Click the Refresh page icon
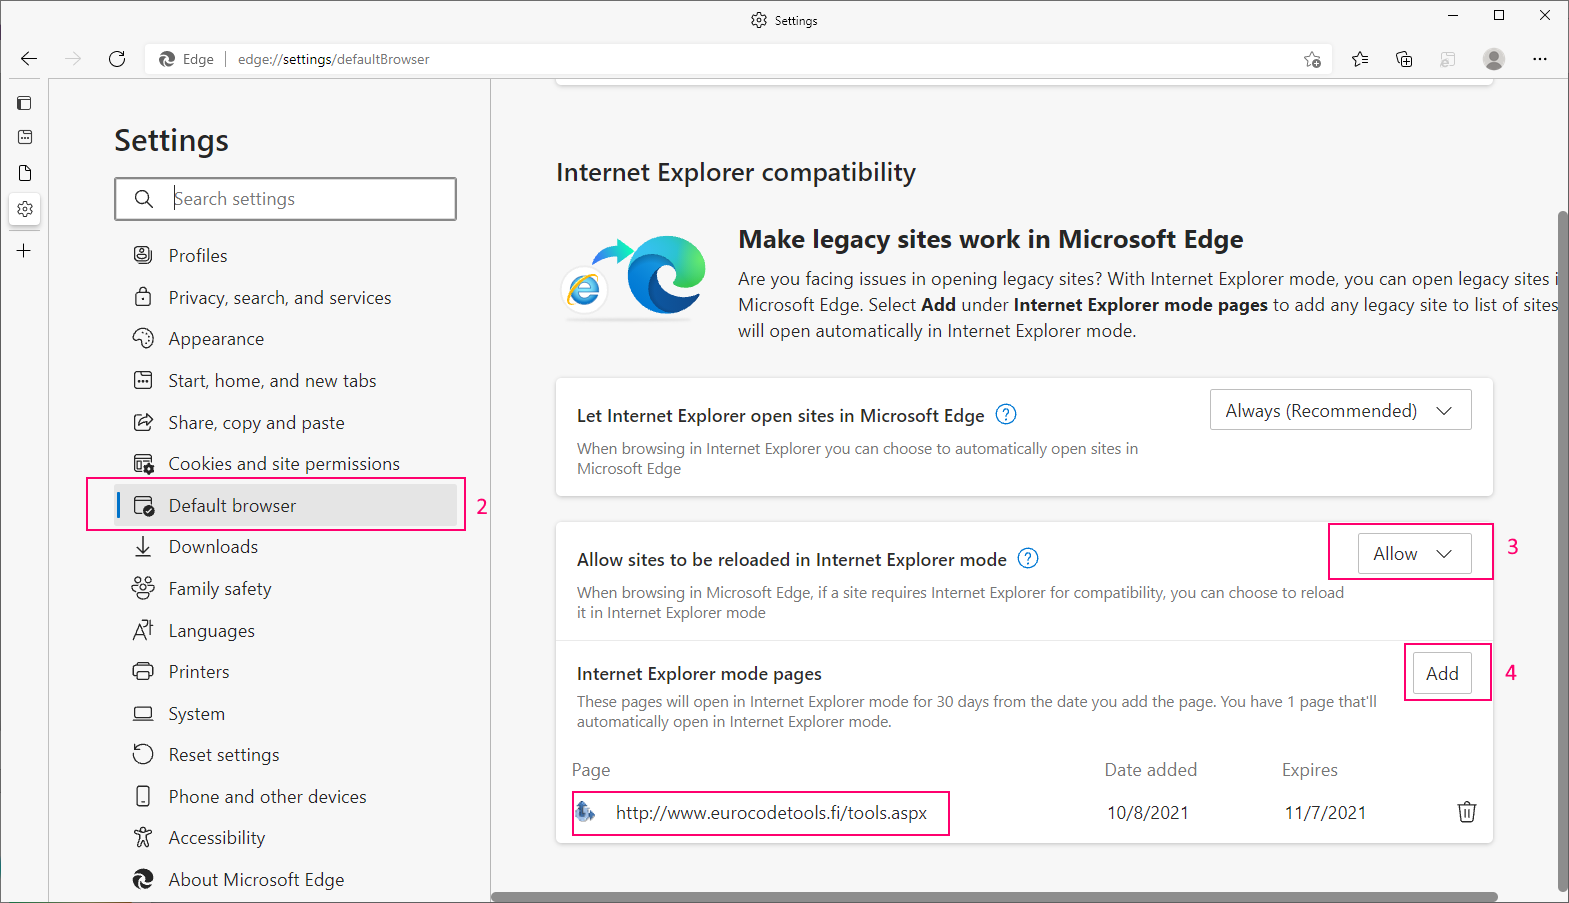The width and height of the screenshot is (1569, 903). click(x=117, y=59)
